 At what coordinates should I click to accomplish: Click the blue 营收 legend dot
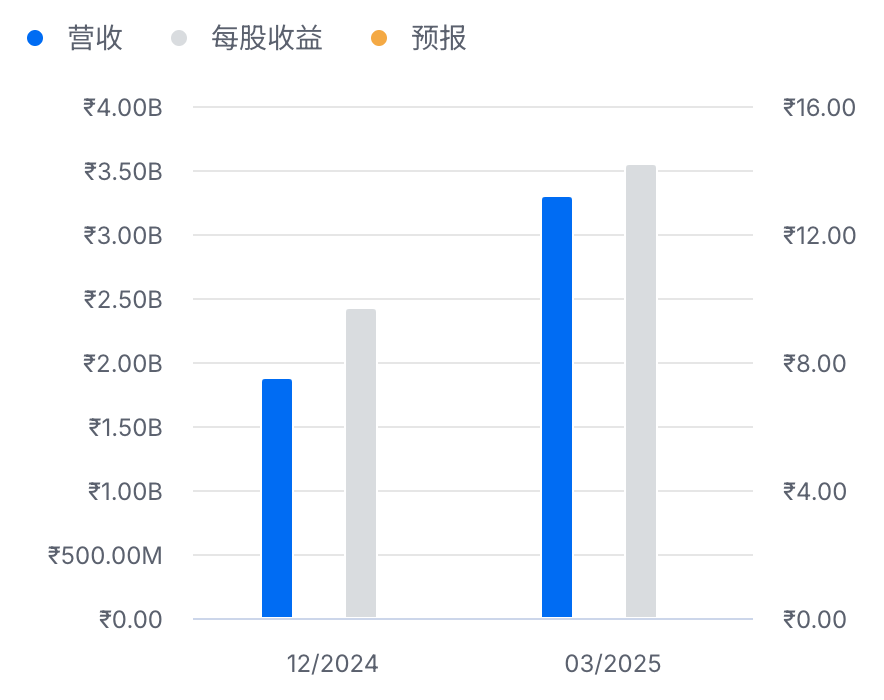tap(37, 39)
